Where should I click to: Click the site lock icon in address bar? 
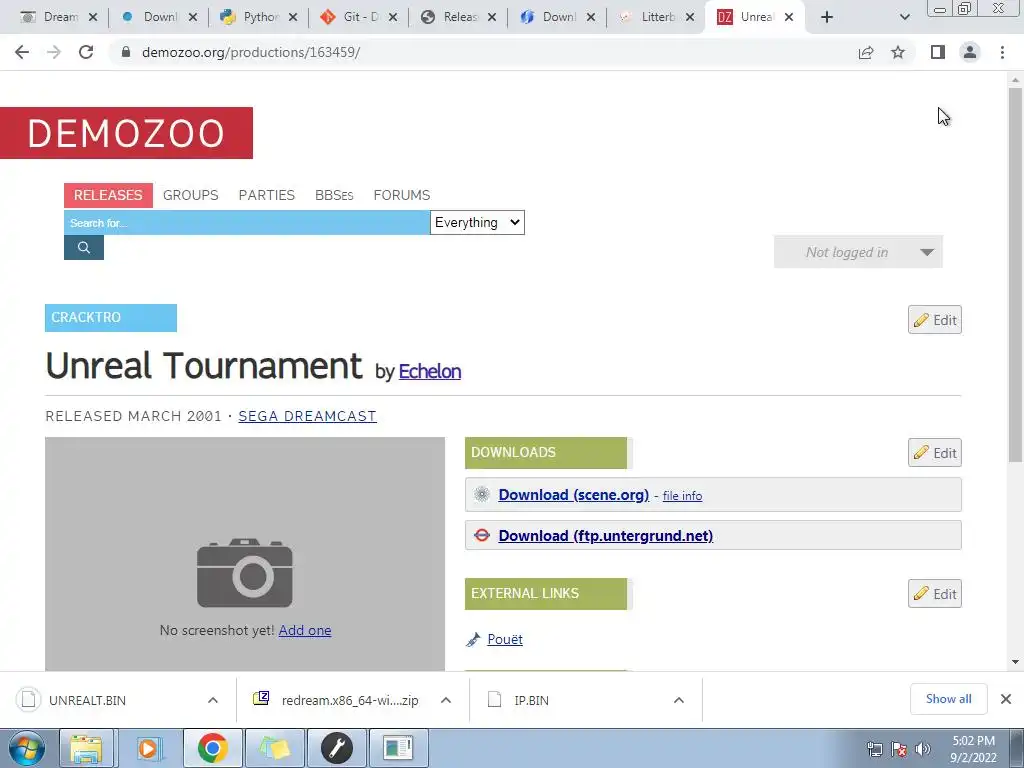[125, 52]
